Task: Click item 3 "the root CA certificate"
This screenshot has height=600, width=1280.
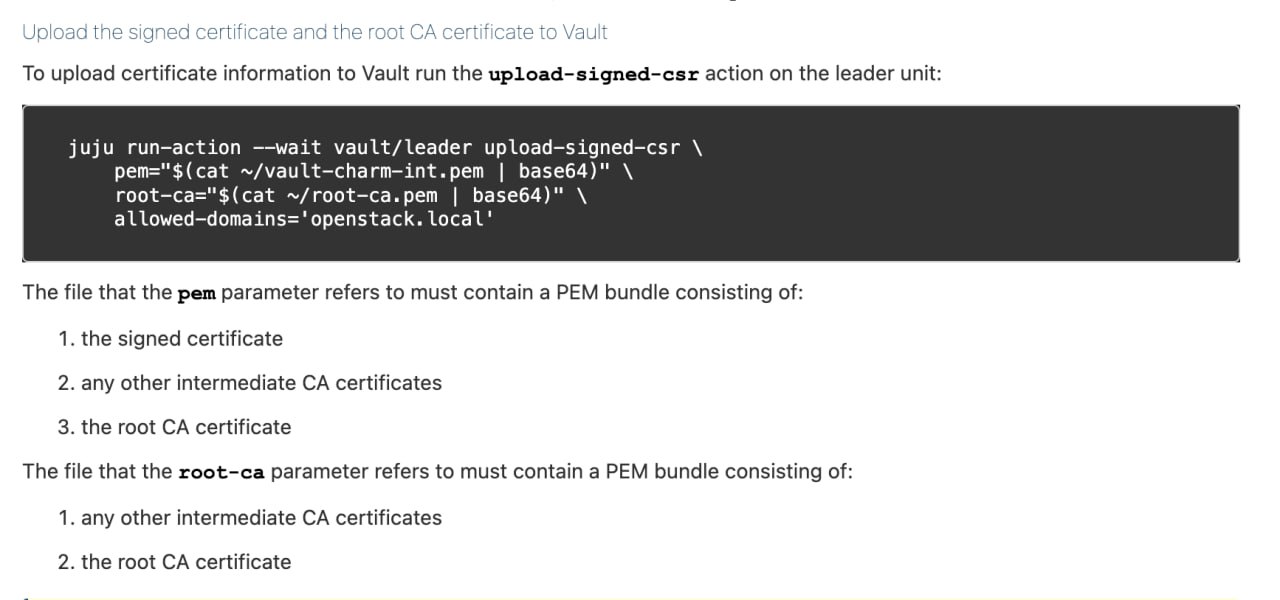Action: click(x=186, y=427)
